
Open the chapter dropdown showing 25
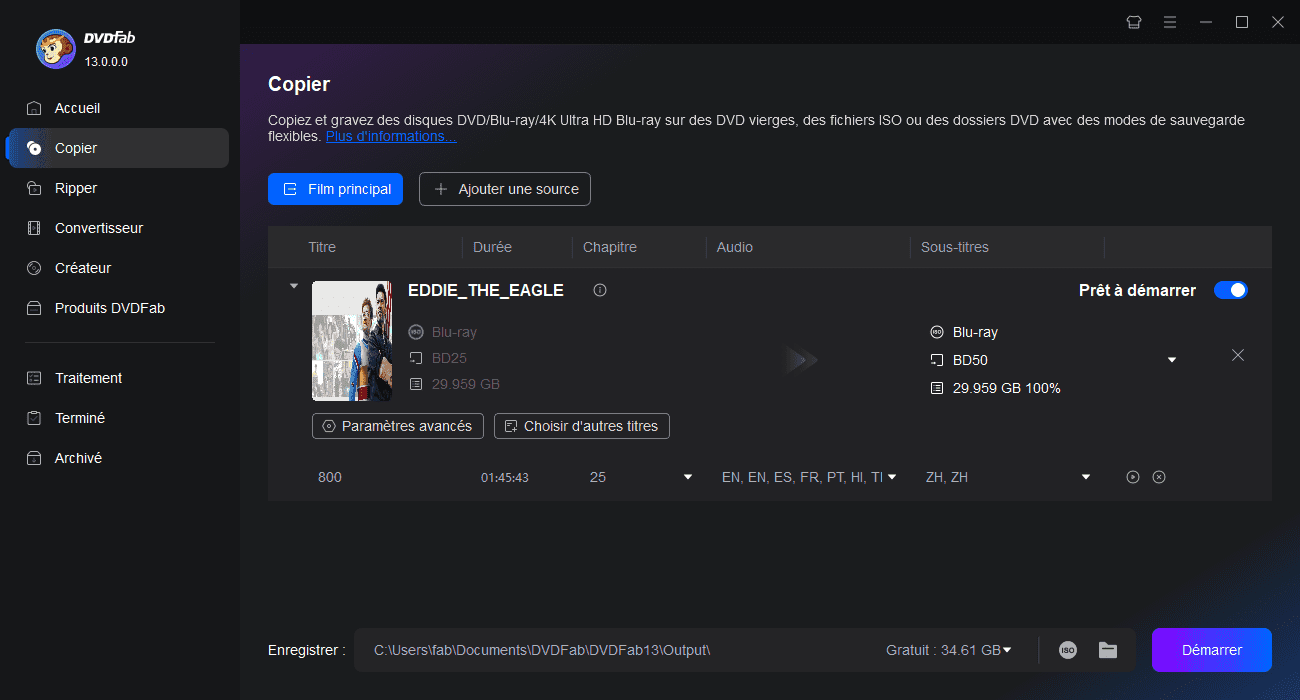pos(688,477)
